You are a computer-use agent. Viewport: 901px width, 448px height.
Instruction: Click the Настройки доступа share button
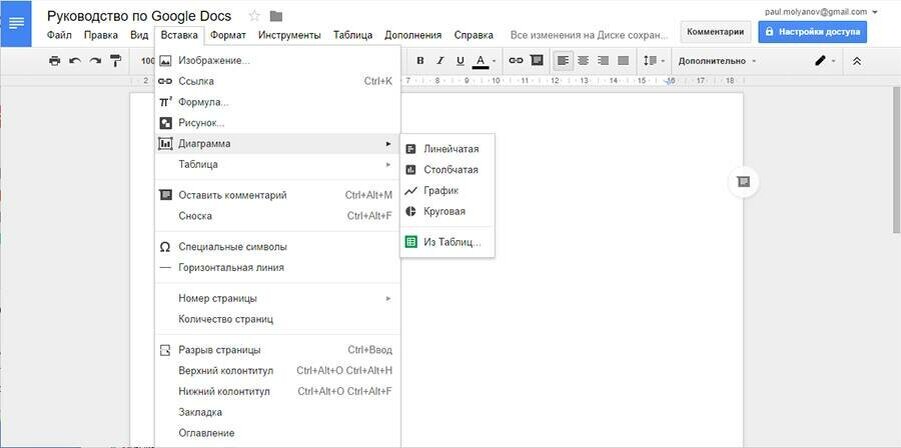pyautogui.click(x=813, y=32)
